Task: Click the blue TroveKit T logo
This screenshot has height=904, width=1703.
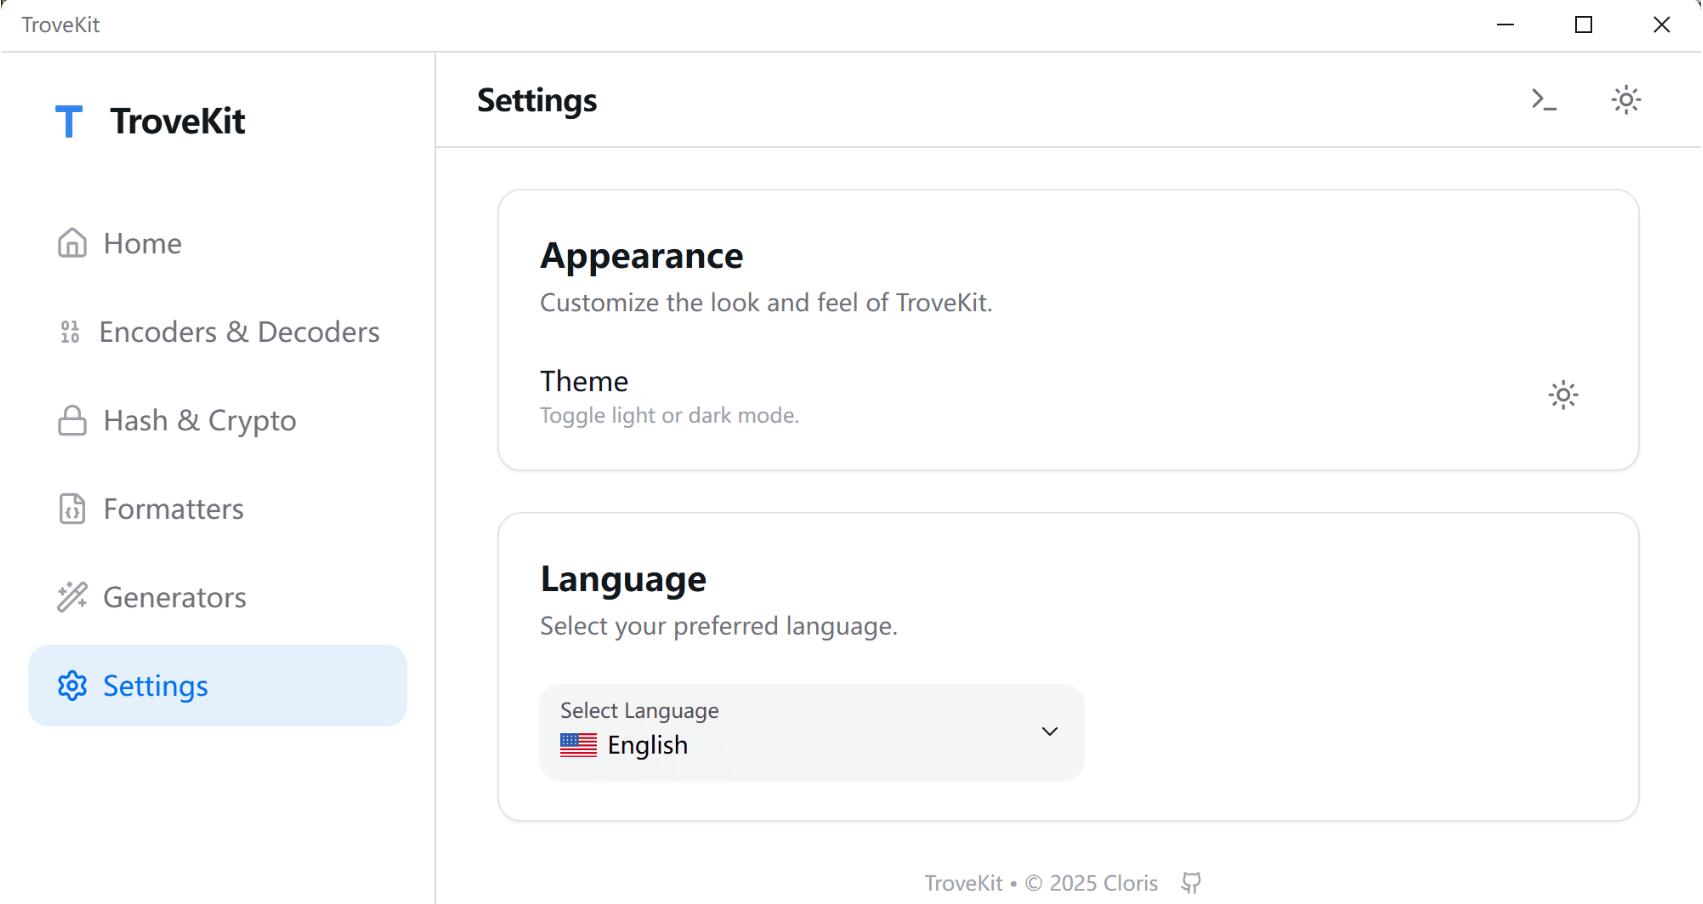Action: click(x=68, y=122)
